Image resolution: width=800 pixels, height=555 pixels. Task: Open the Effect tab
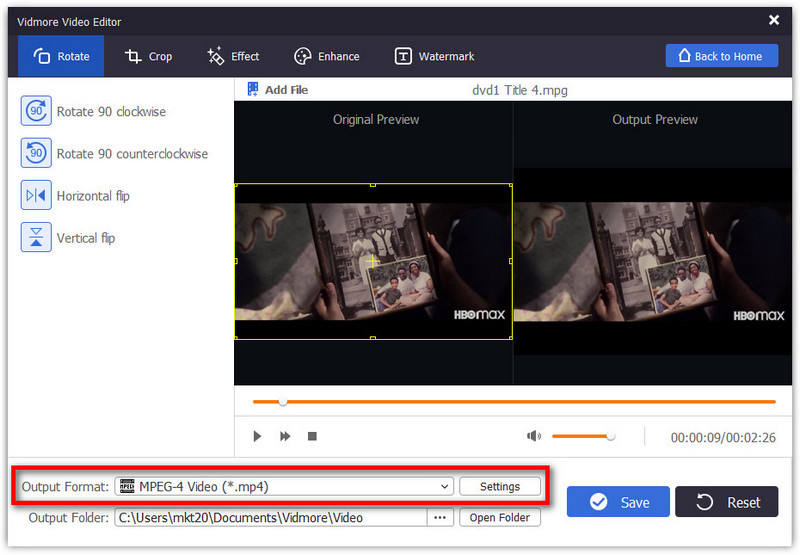tap(233, 56)
